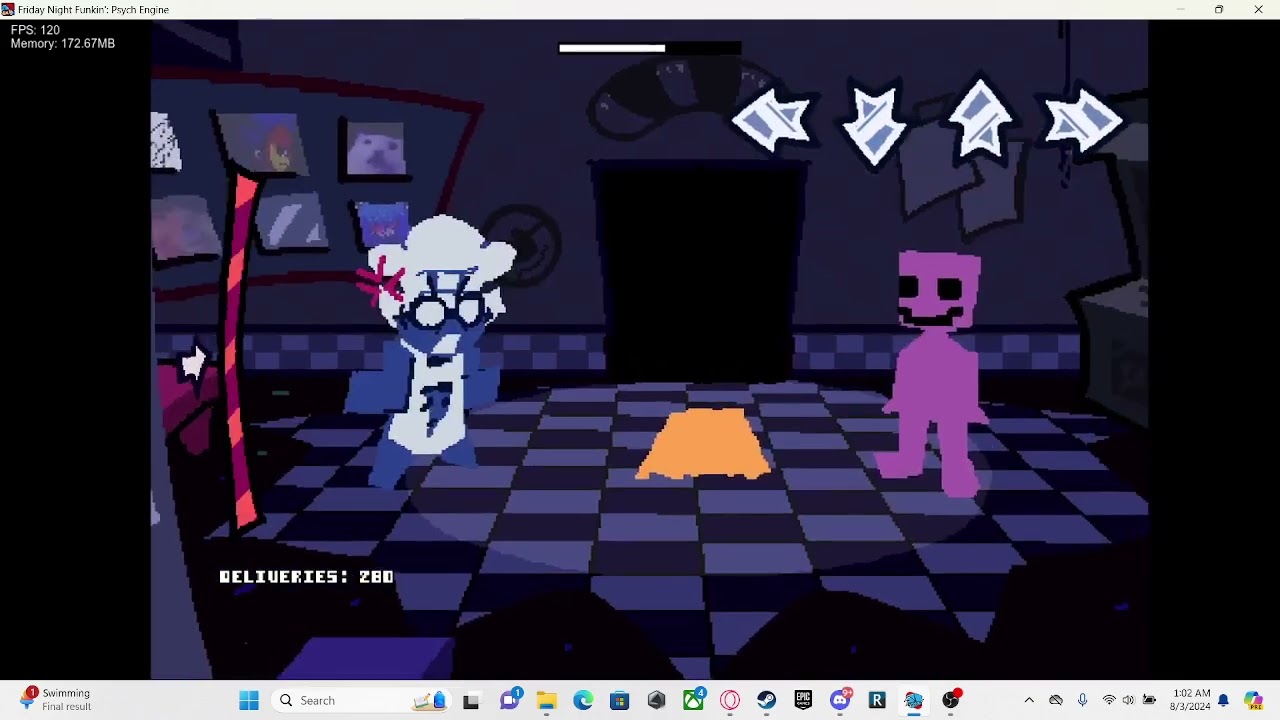
Task: Open Steam from the taskbar
Action: pyautogui.click(x=767, y=700)
